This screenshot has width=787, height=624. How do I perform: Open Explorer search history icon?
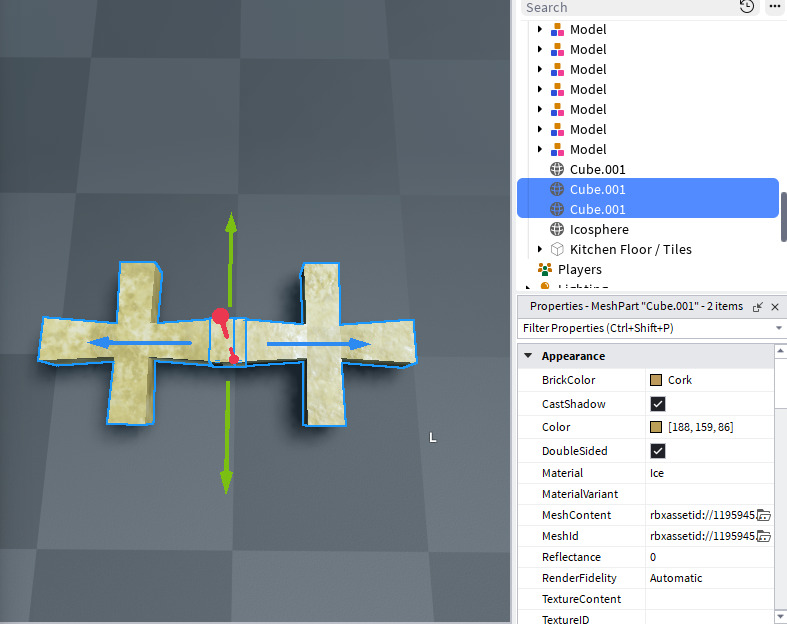pos(747,7)
